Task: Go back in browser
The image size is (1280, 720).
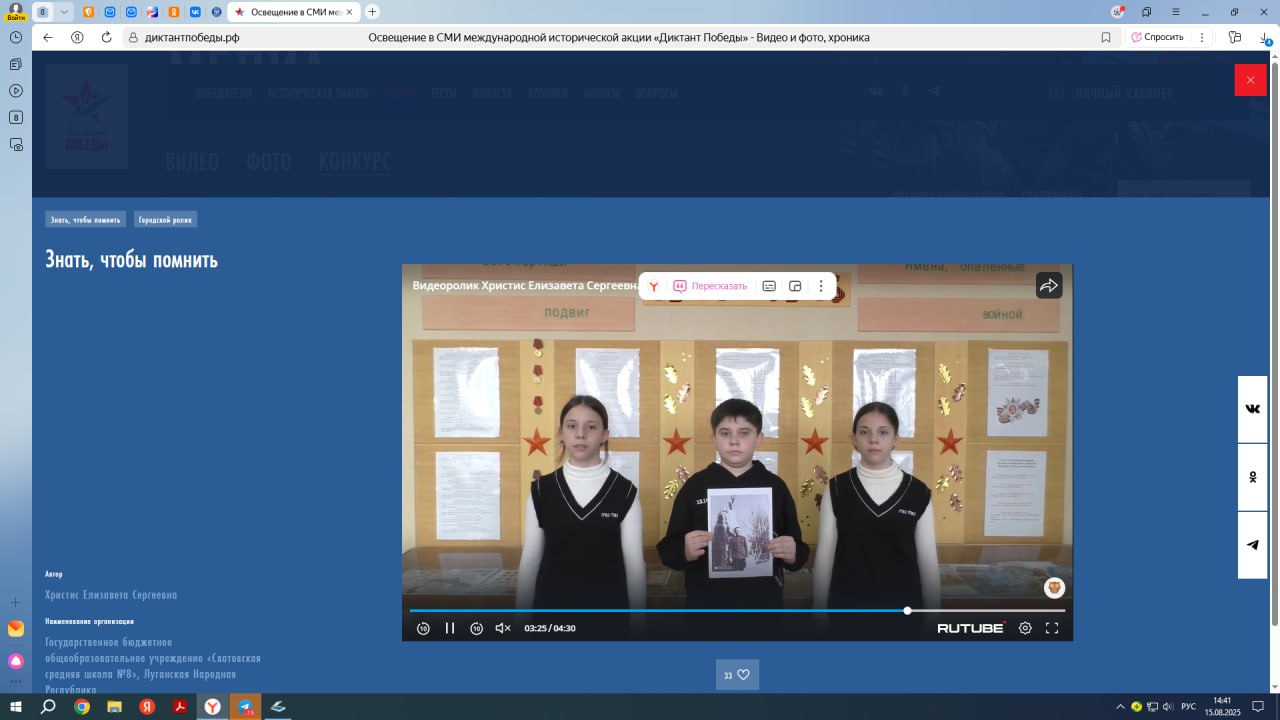Action: pyautogui.click(x=47, y=37)
